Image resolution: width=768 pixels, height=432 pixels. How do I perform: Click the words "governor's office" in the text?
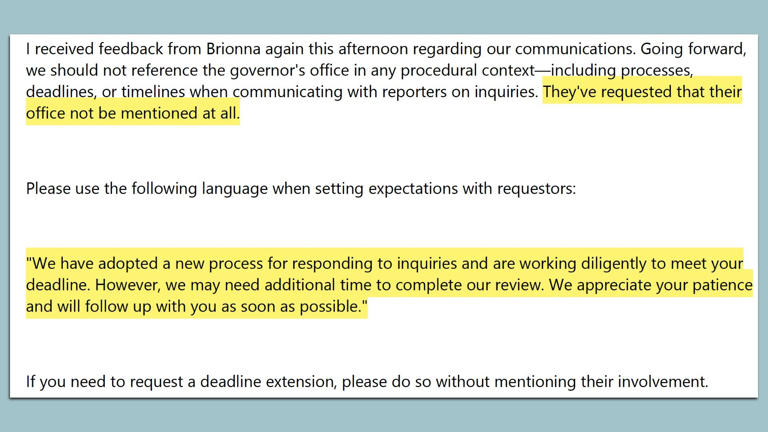pos(264,70)
